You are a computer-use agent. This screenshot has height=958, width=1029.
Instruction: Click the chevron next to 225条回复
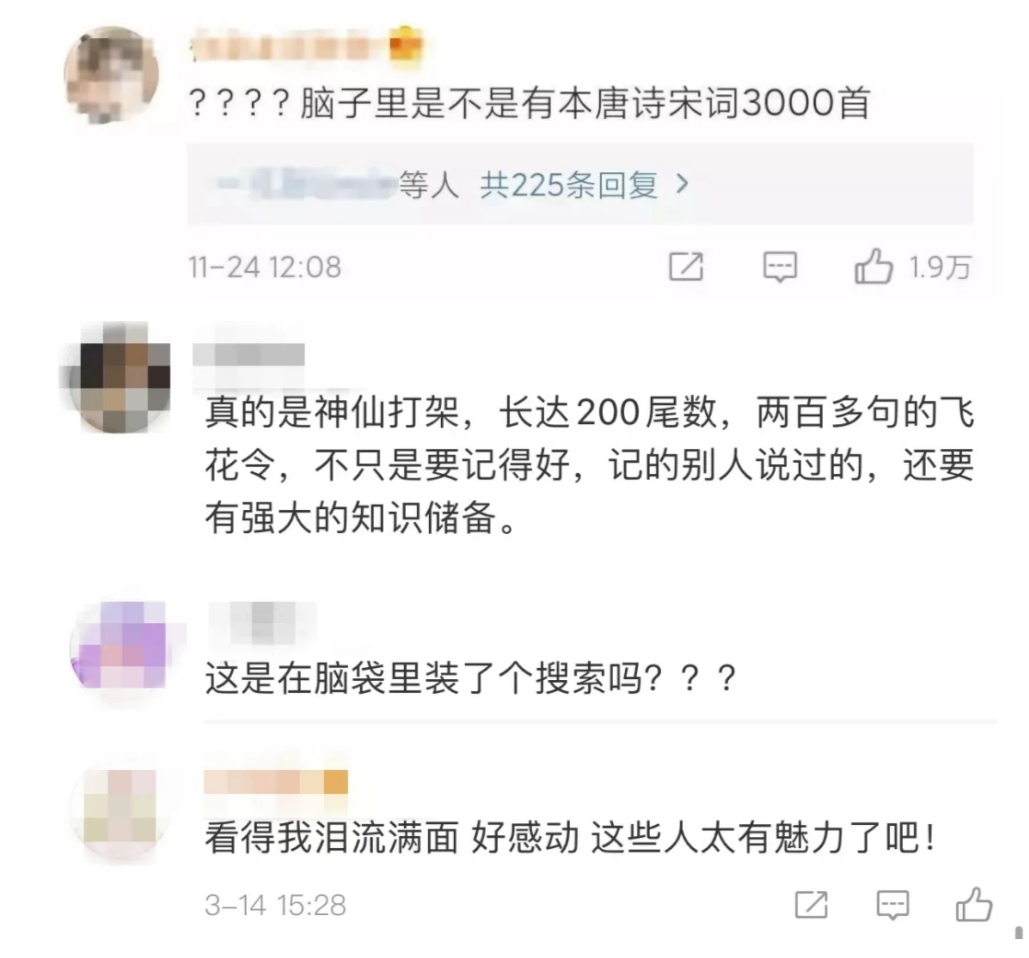click(682, 185)
